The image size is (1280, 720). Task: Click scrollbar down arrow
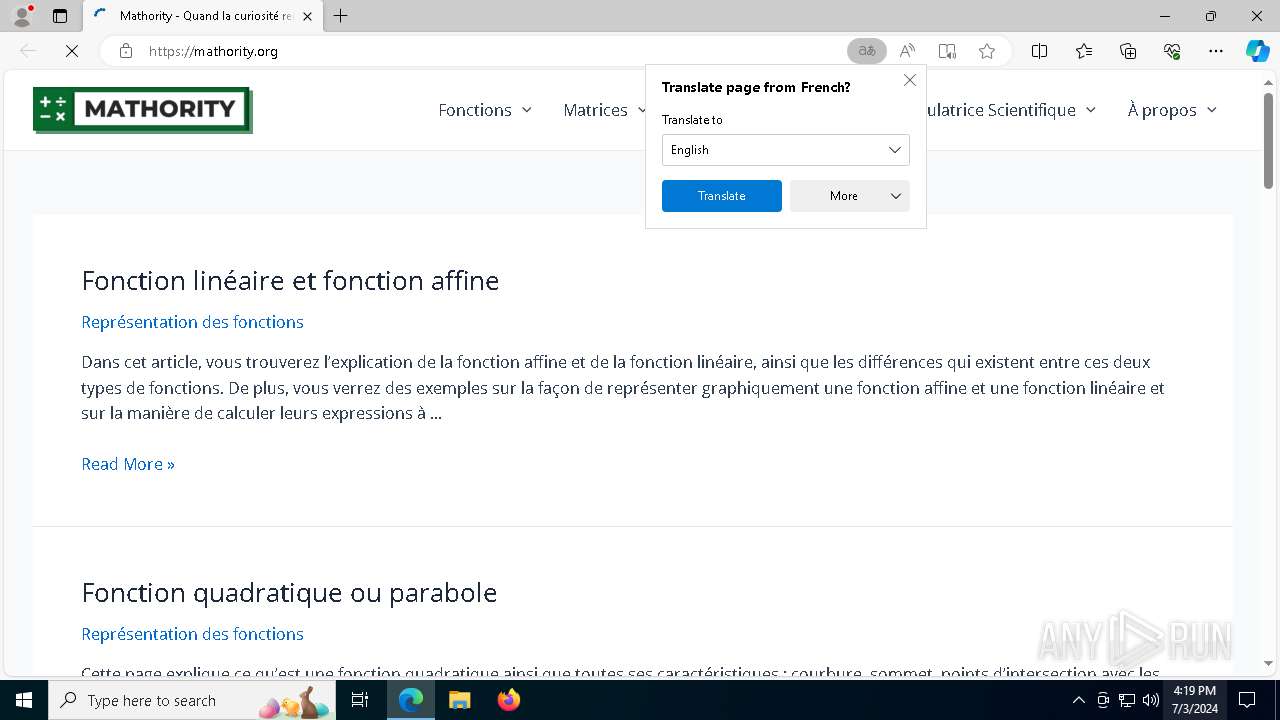coord(1268,664)
